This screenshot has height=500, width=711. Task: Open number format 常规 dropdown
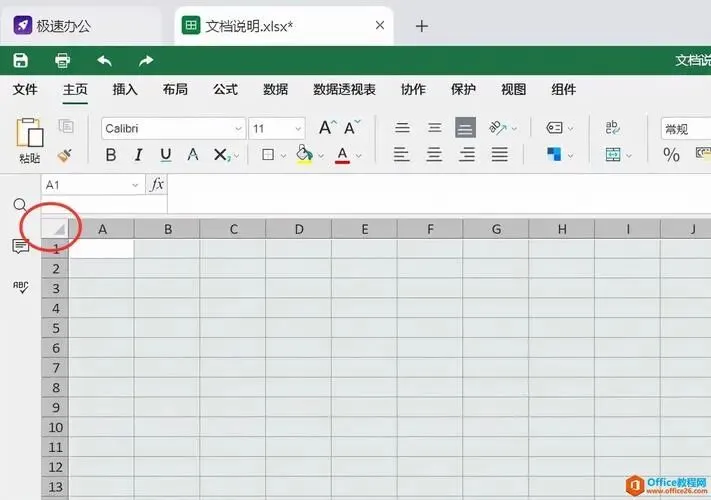[x=686, y=129]
